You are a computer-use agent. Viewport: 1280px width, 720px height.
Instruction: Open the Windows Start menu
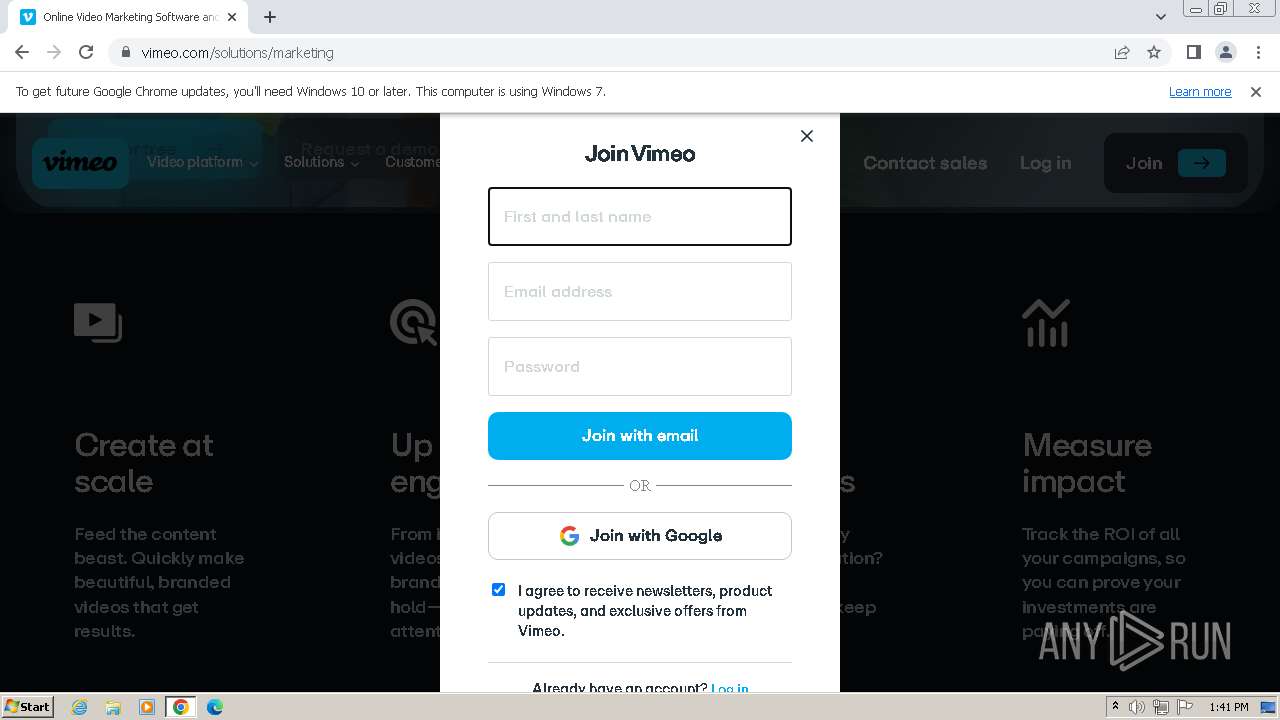click(27, 706)
